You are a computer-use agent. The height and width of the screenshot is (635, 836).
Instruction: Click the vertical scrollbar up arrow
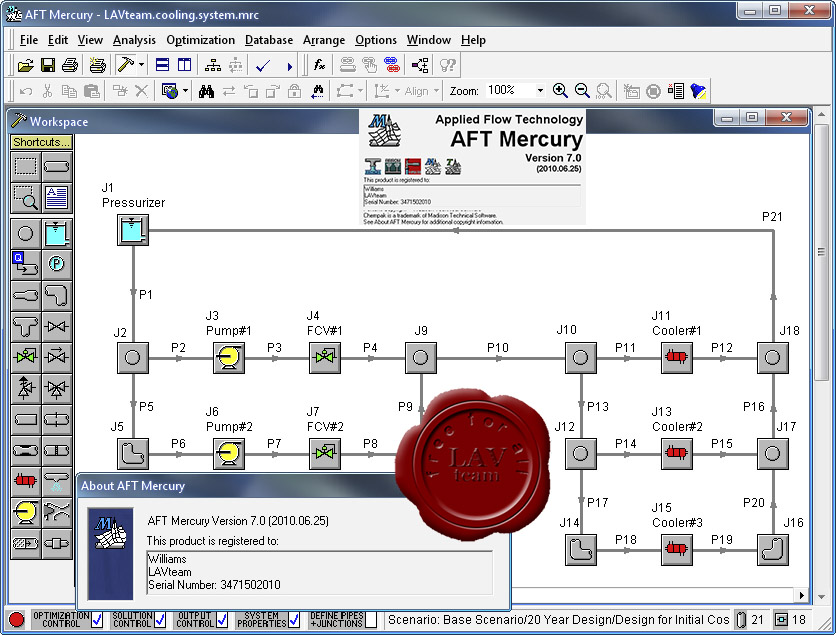tap(821, 115)
